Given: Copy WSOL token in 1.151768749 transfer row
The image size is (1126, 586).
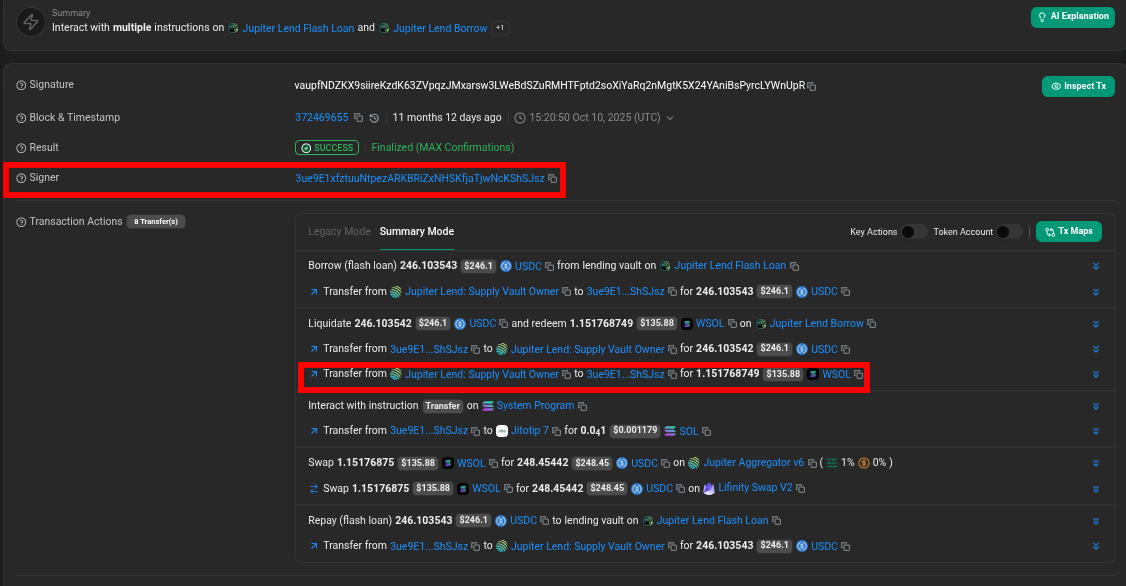Looking at the screenshot, I should [x=858, y=374].
